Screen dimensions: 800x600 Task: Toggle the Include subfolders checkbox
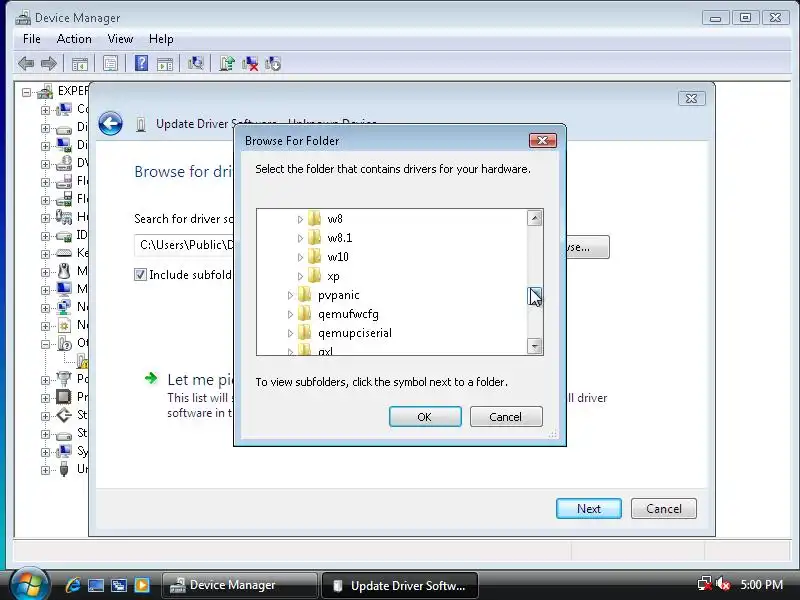coord(140,274)
